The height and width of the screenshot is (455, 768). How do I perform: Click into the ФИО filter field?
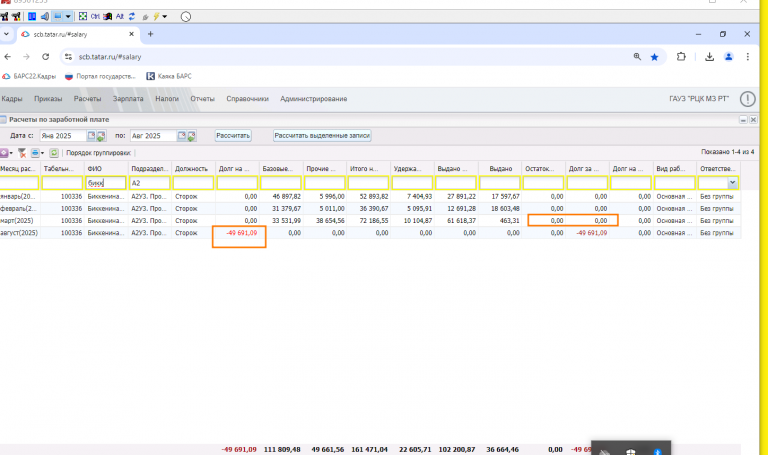(x=106, y=183)
